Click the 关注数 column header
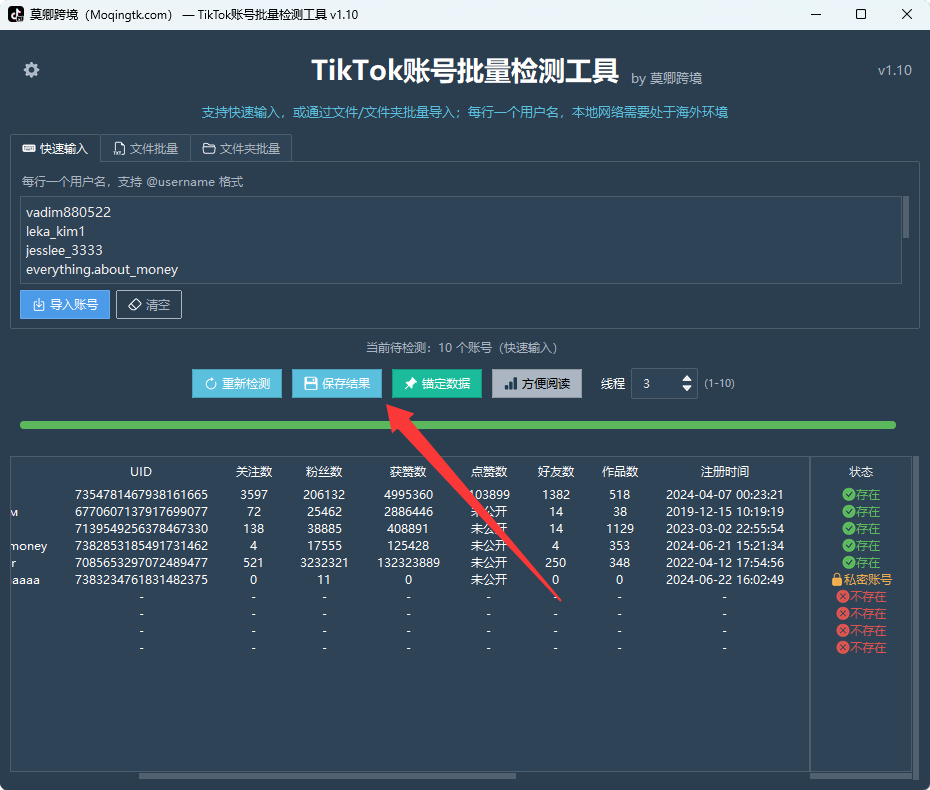Viewport: 930px width, 790px height. tap(254, 472)
